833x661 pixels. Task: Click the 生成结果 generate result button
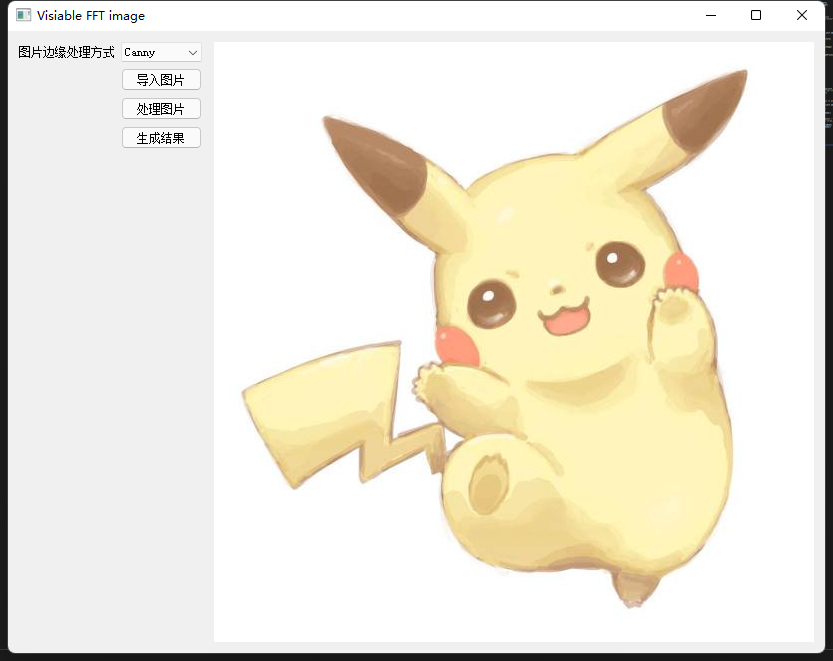(161, 138)
